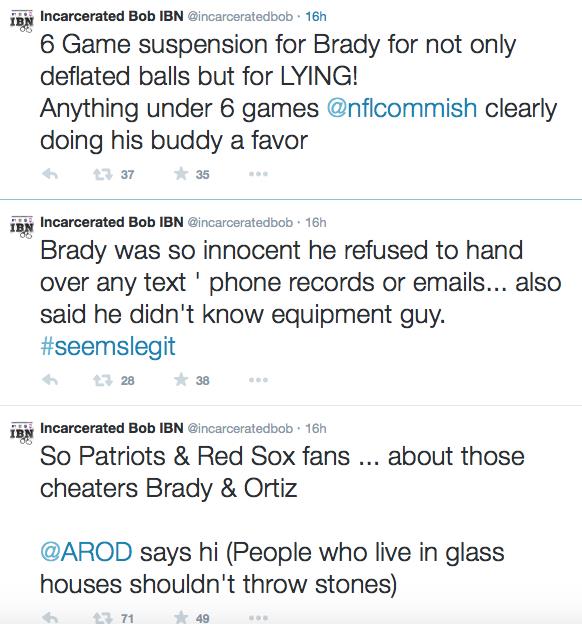Open more options on the #seemslegit tweet
Viewport: 582px width, 624px height.
point(258,380)
